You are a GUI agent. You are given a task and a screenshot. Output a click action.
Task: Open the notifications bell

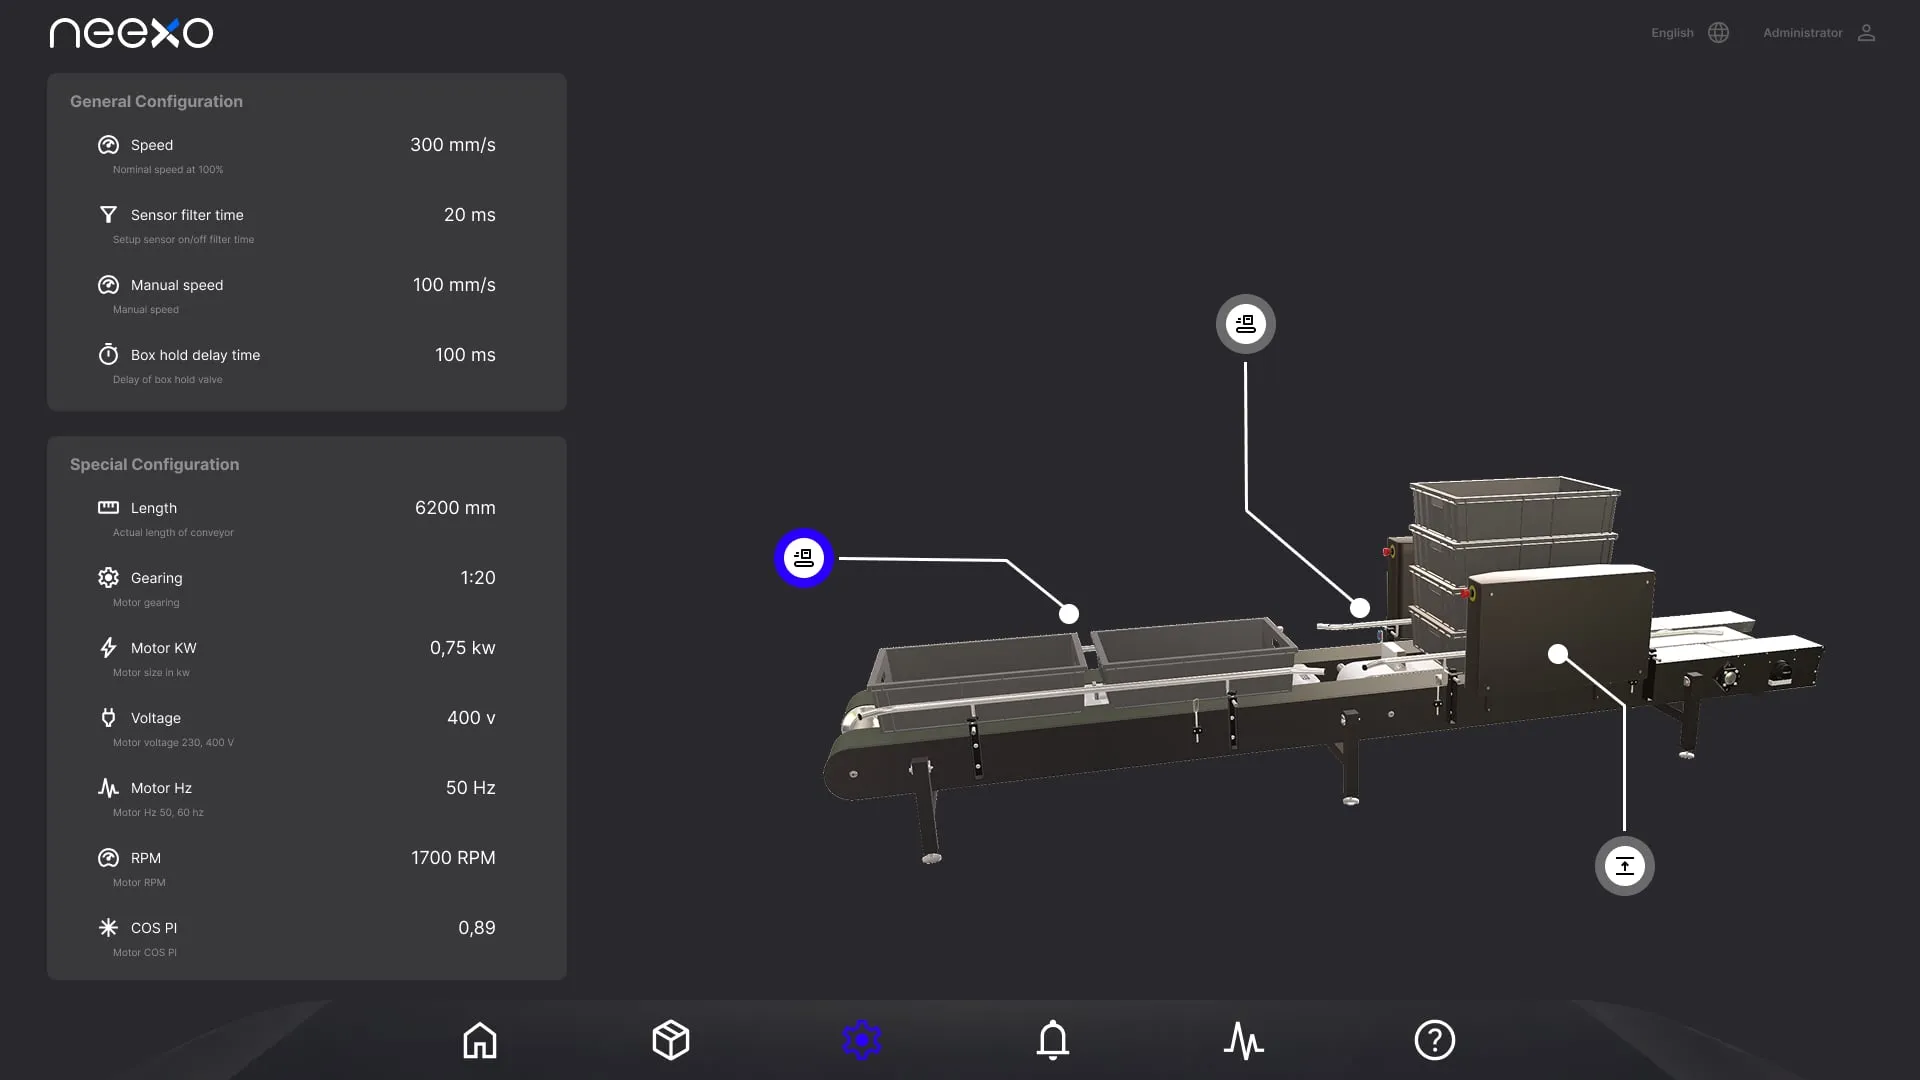pos(1053,1040)
